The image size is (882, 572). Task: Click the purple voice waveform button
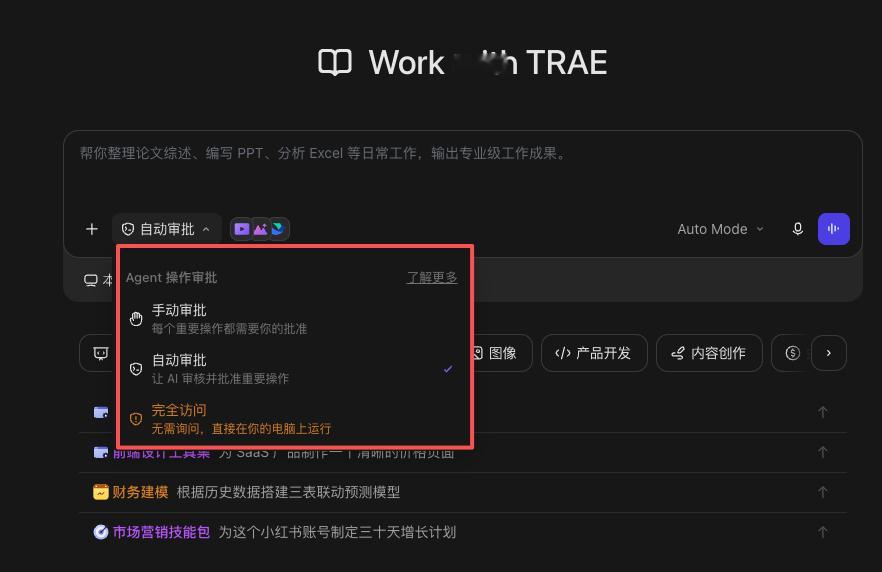point(834,229)
